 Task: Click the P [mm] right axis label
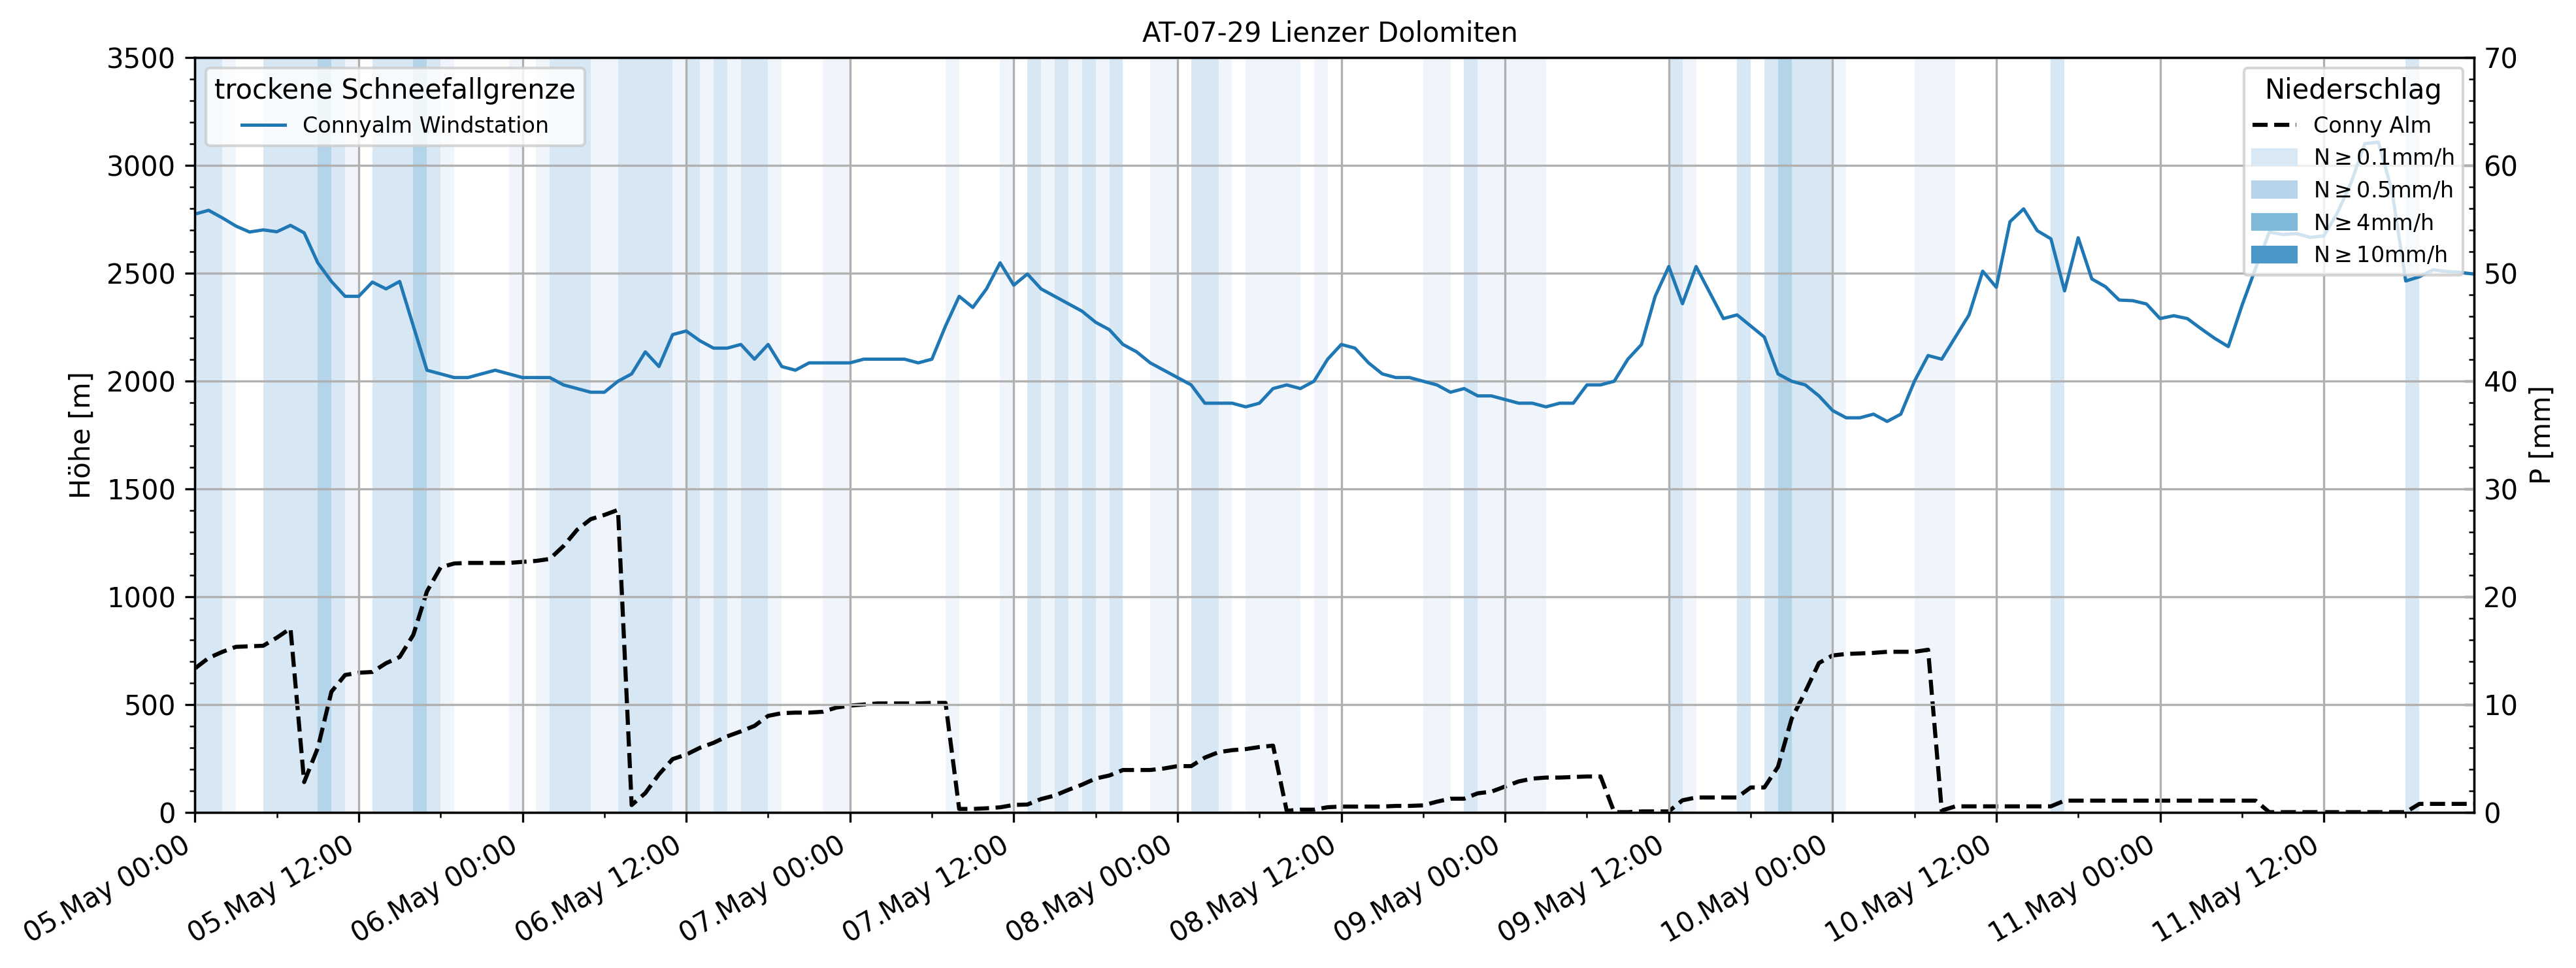pyautogui.click(x=2541, y=436)
